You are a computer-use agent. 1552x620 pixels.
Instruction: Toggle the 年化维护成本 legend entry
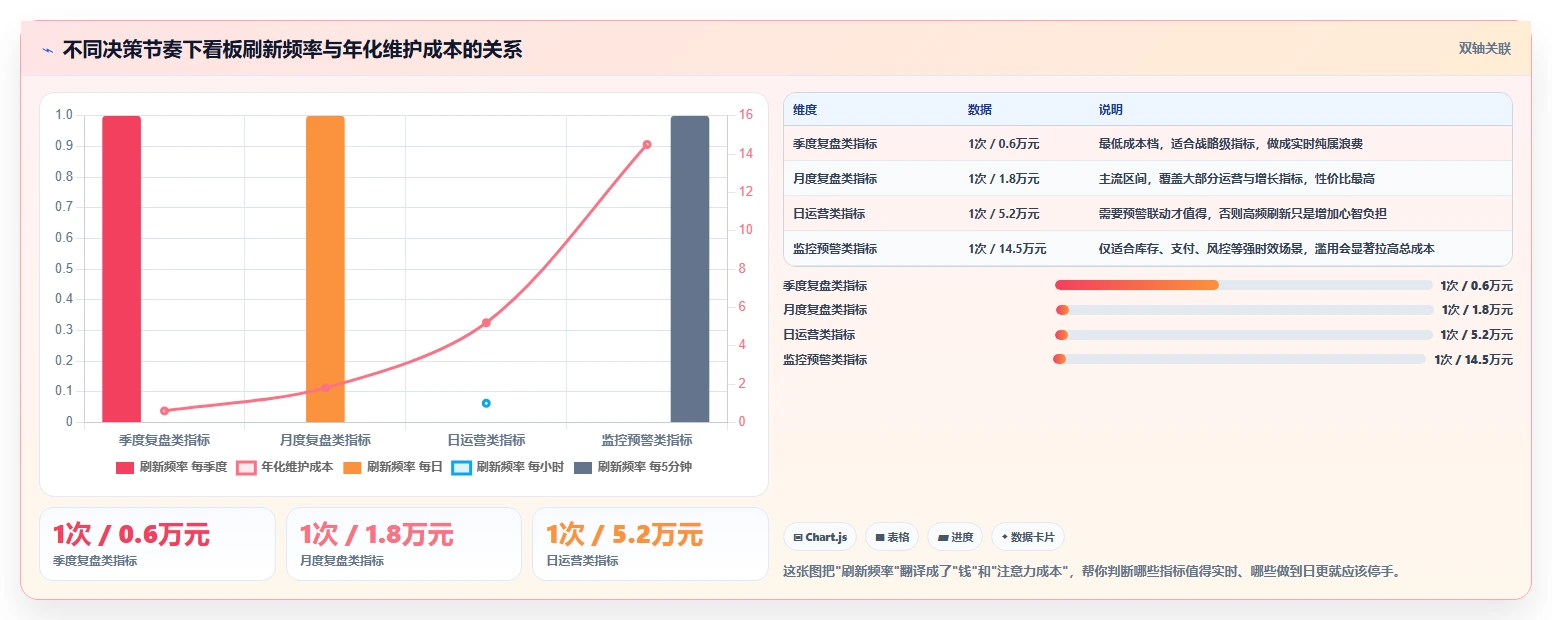click(285, 467)
